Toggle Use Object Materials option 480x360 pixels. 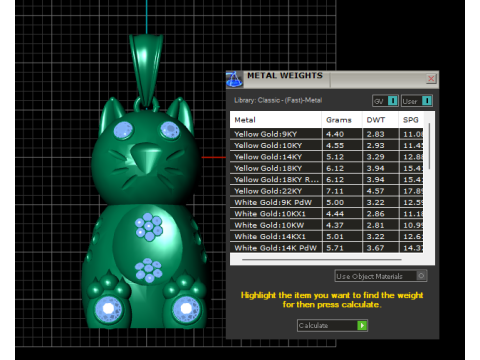tap(381, 276)
